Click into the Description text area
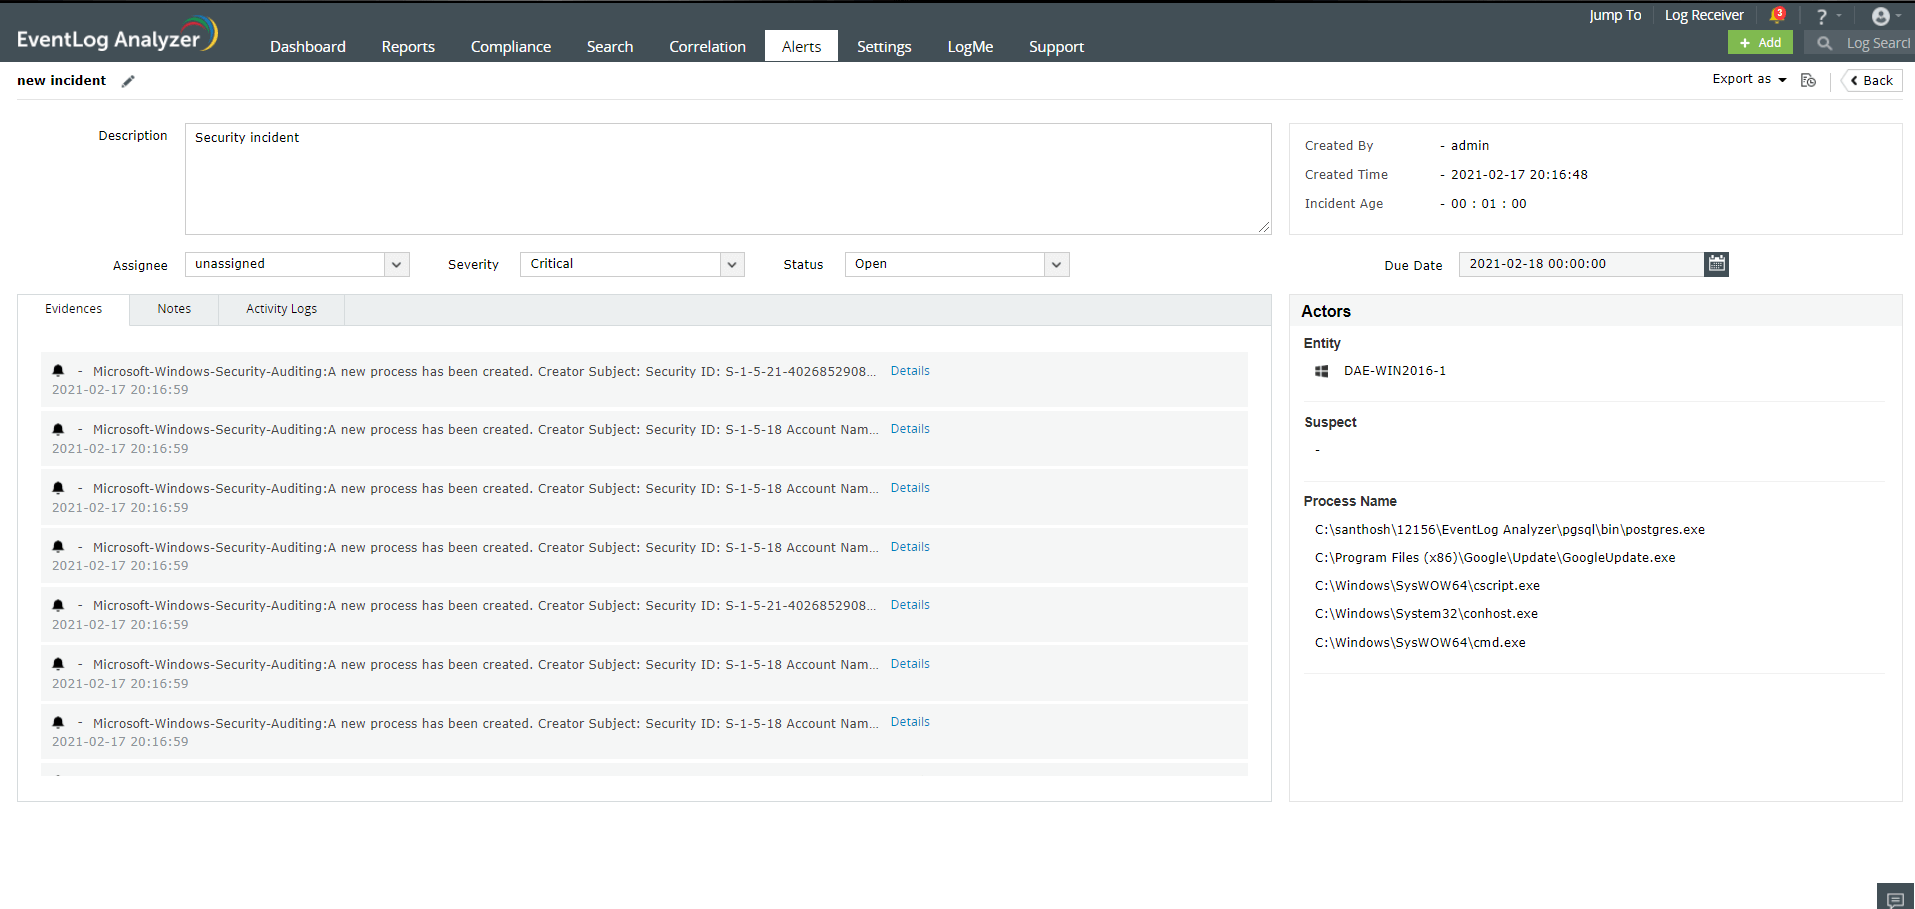 (727, 180)
